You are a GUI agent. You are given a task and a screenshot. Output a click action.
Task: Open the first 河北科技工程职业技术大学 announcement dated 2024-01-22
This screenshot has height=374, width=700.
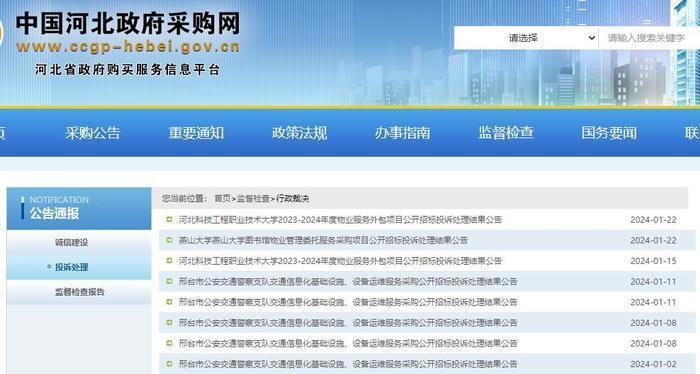pos(340,220)
